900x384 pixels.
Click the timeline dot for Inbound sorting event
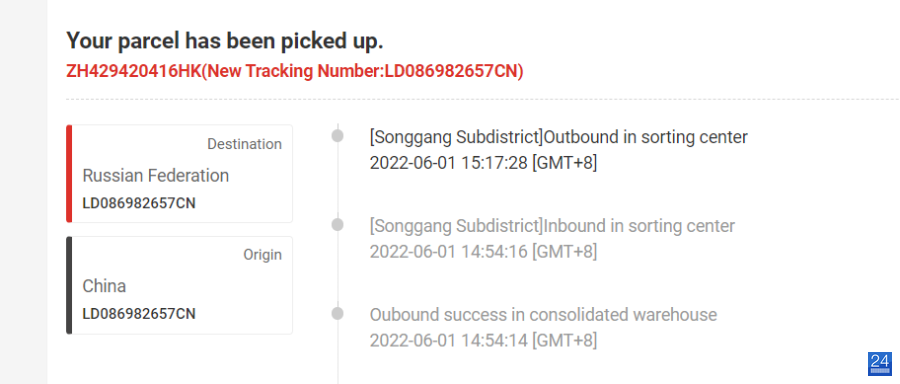tap(338, 225)
